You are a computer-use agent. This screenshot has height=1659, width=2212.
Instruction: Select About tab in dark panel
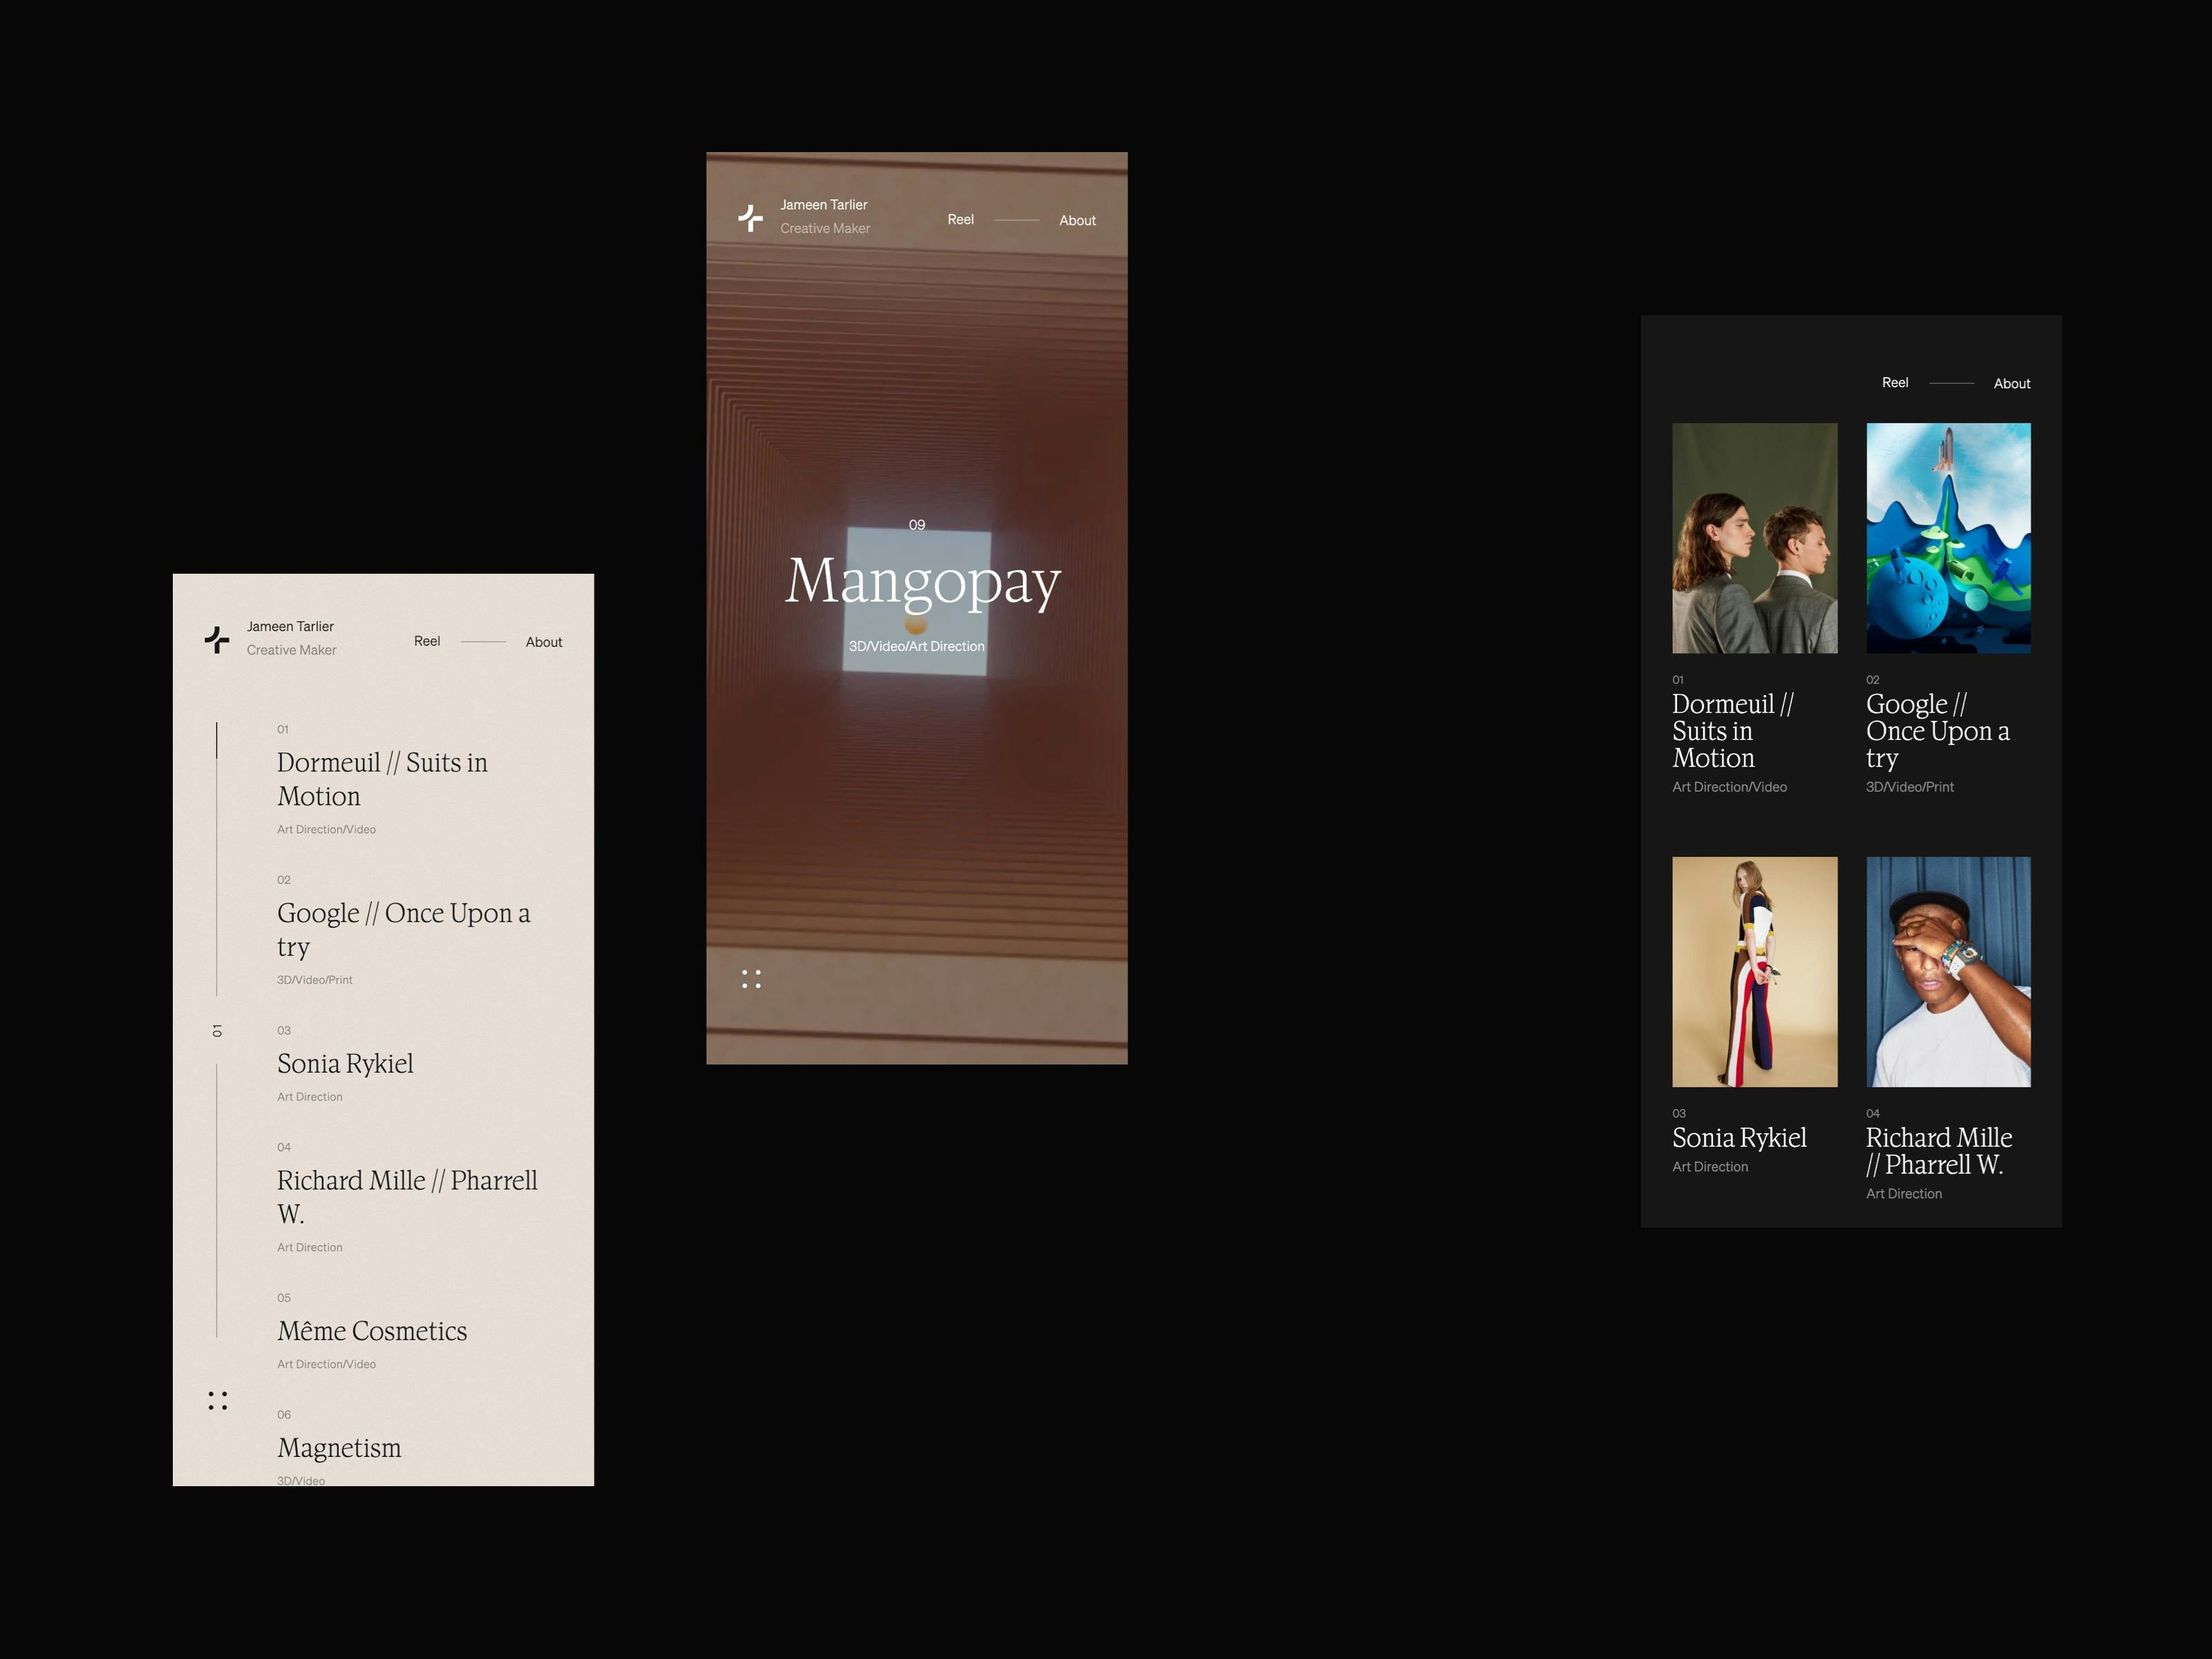[2012, 382]
